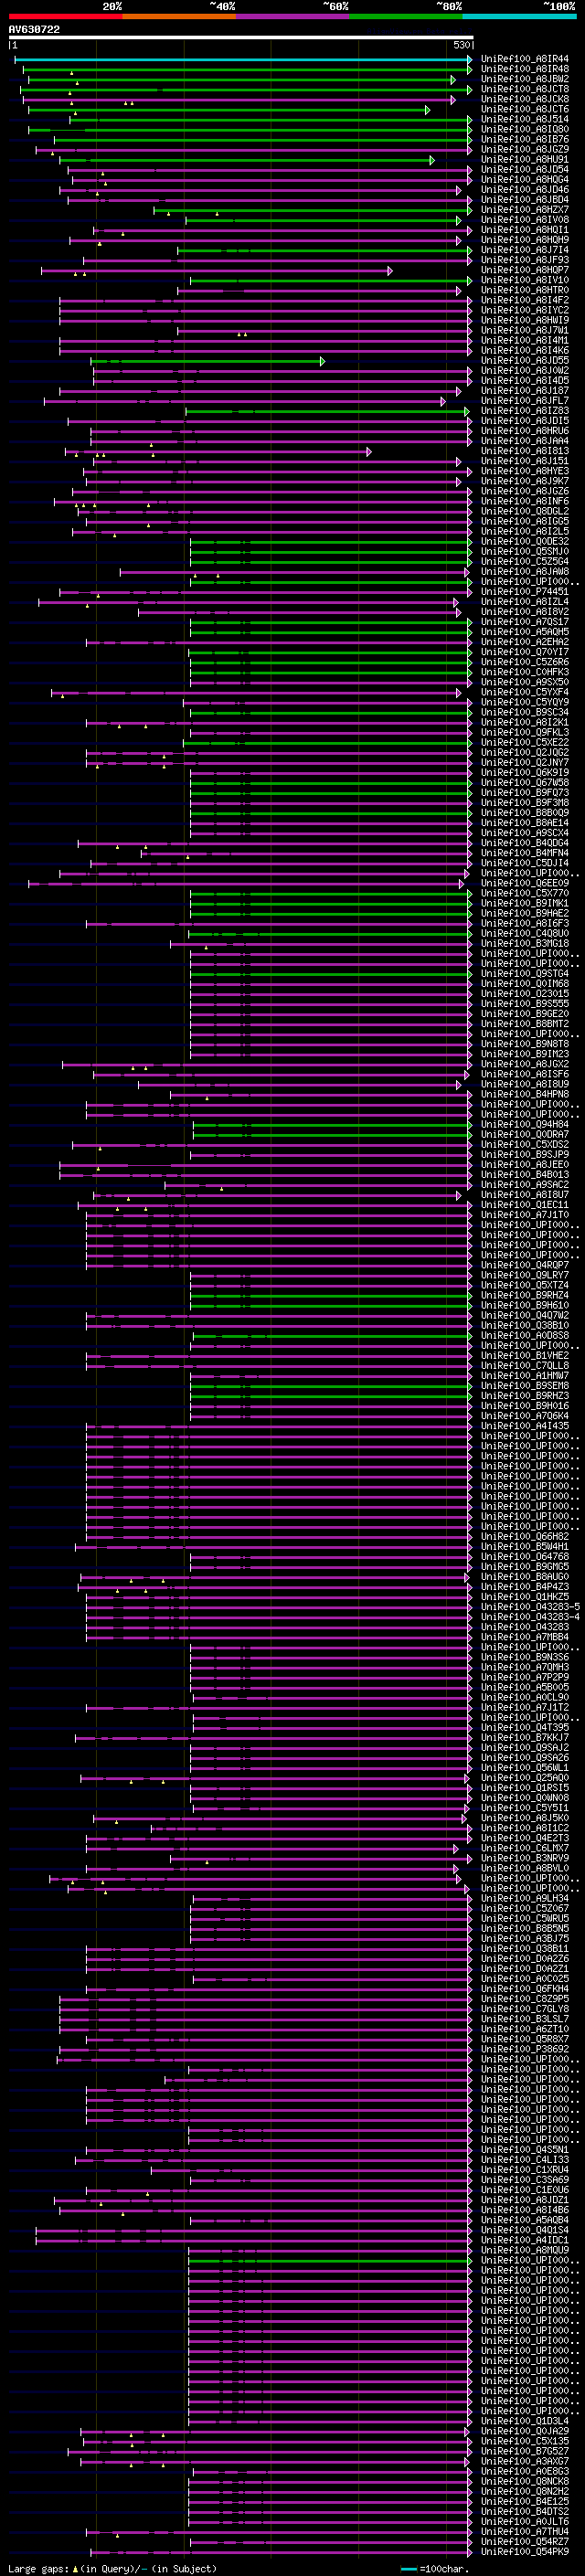Click the UniRef100_Q2JNY7 label
The image size is (585, 2576).
[525, 763]
